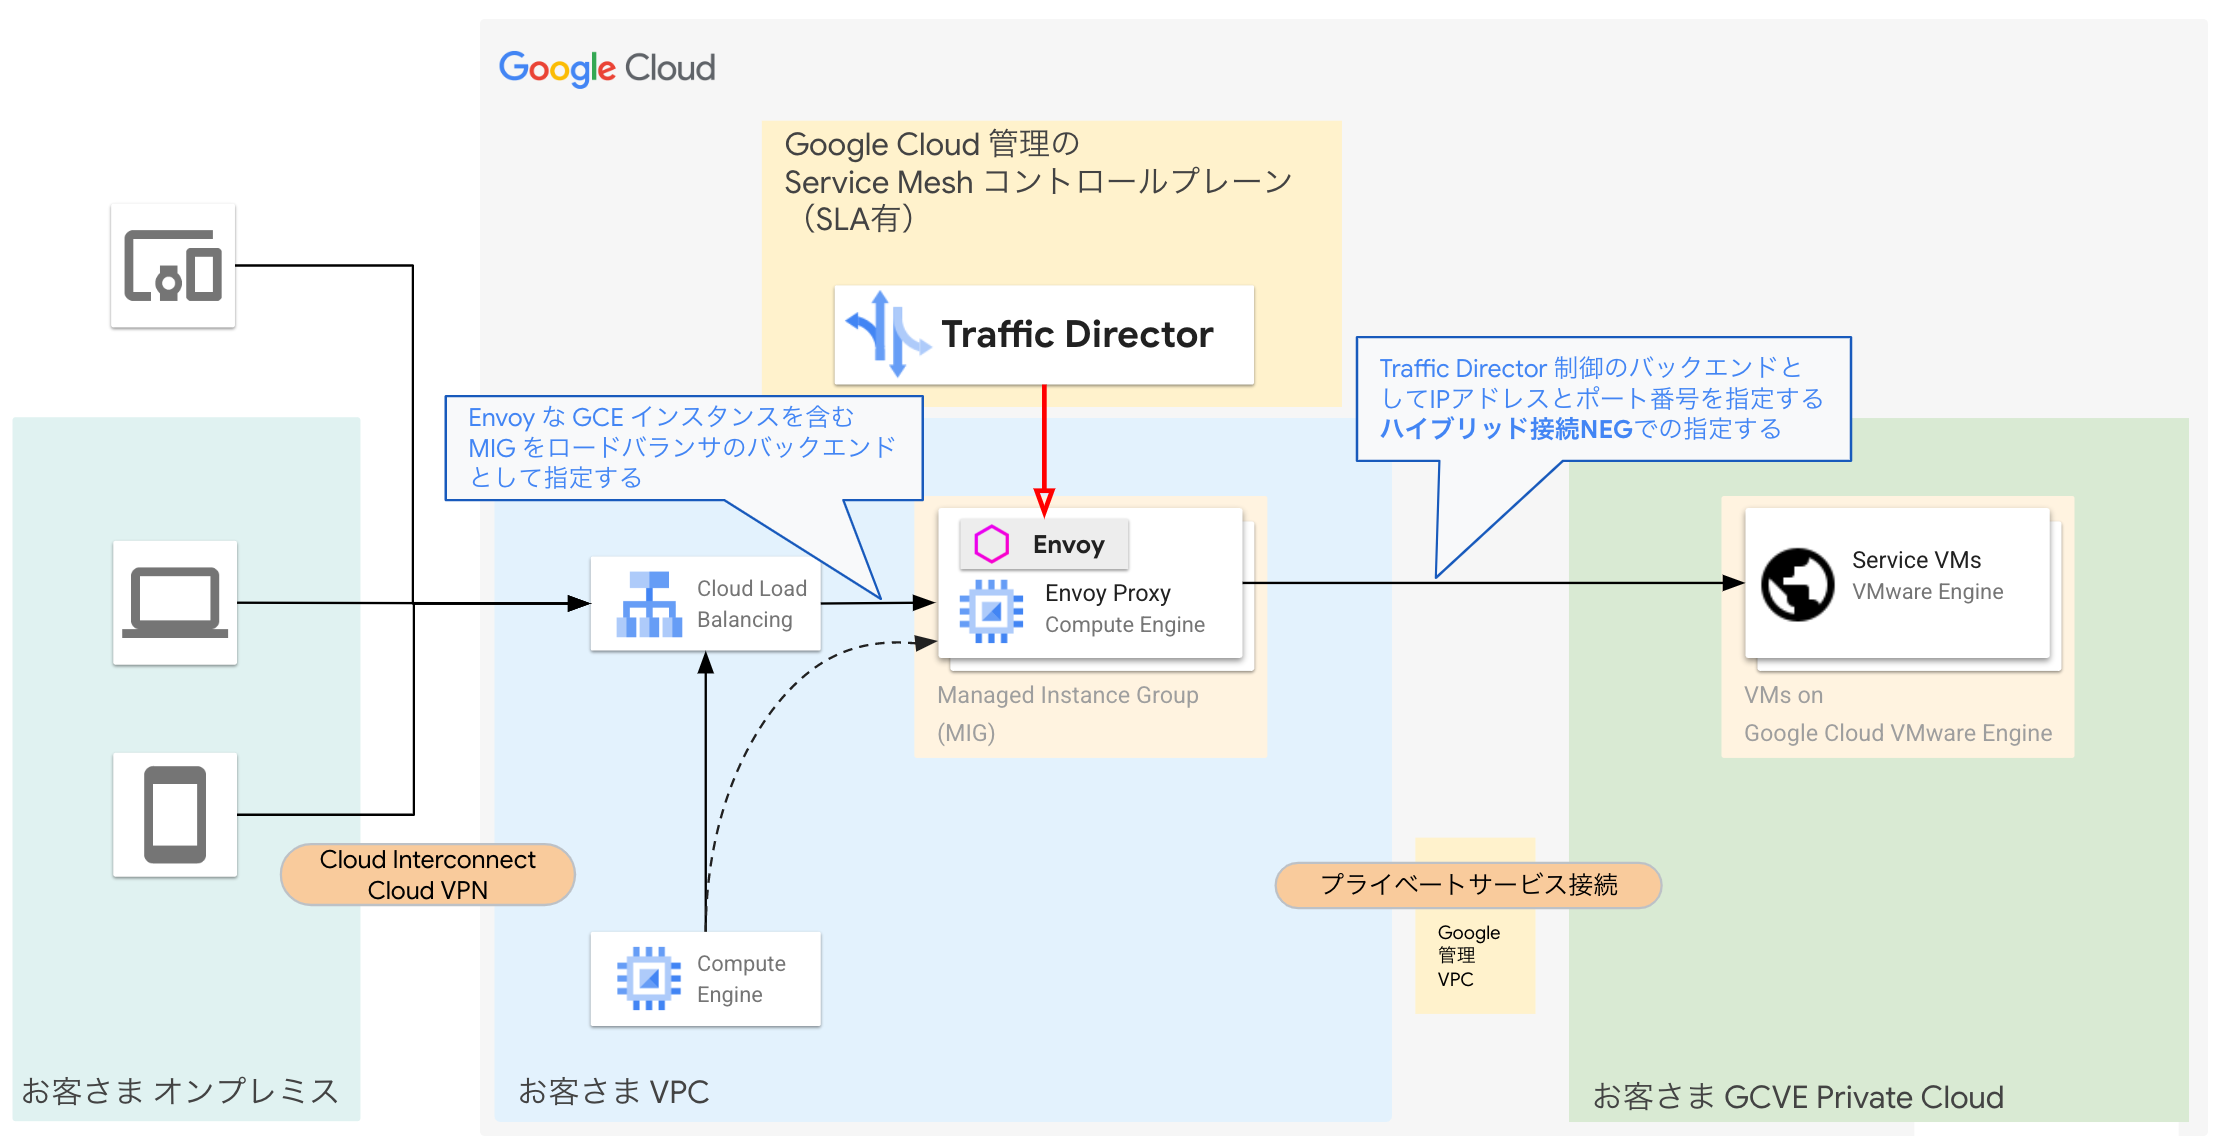Click the Managed Instance Group label
2220x1148 pixels.
1067,696
